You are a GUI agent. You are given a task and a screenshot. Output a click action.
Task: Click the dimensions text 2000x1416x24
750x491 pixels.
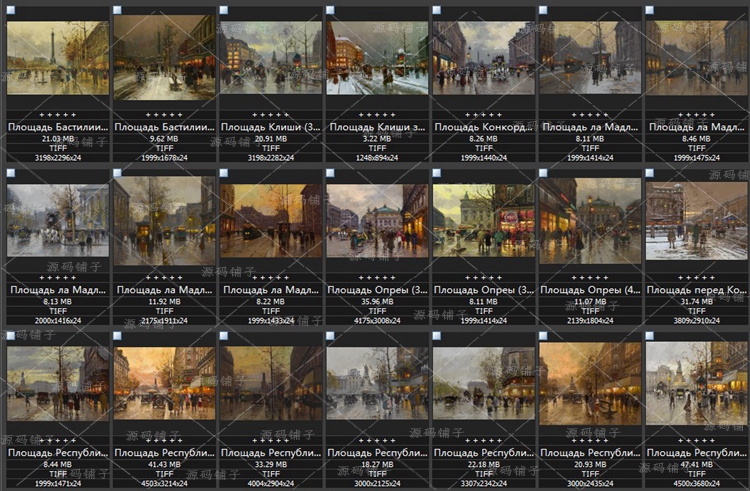(58, 321)
